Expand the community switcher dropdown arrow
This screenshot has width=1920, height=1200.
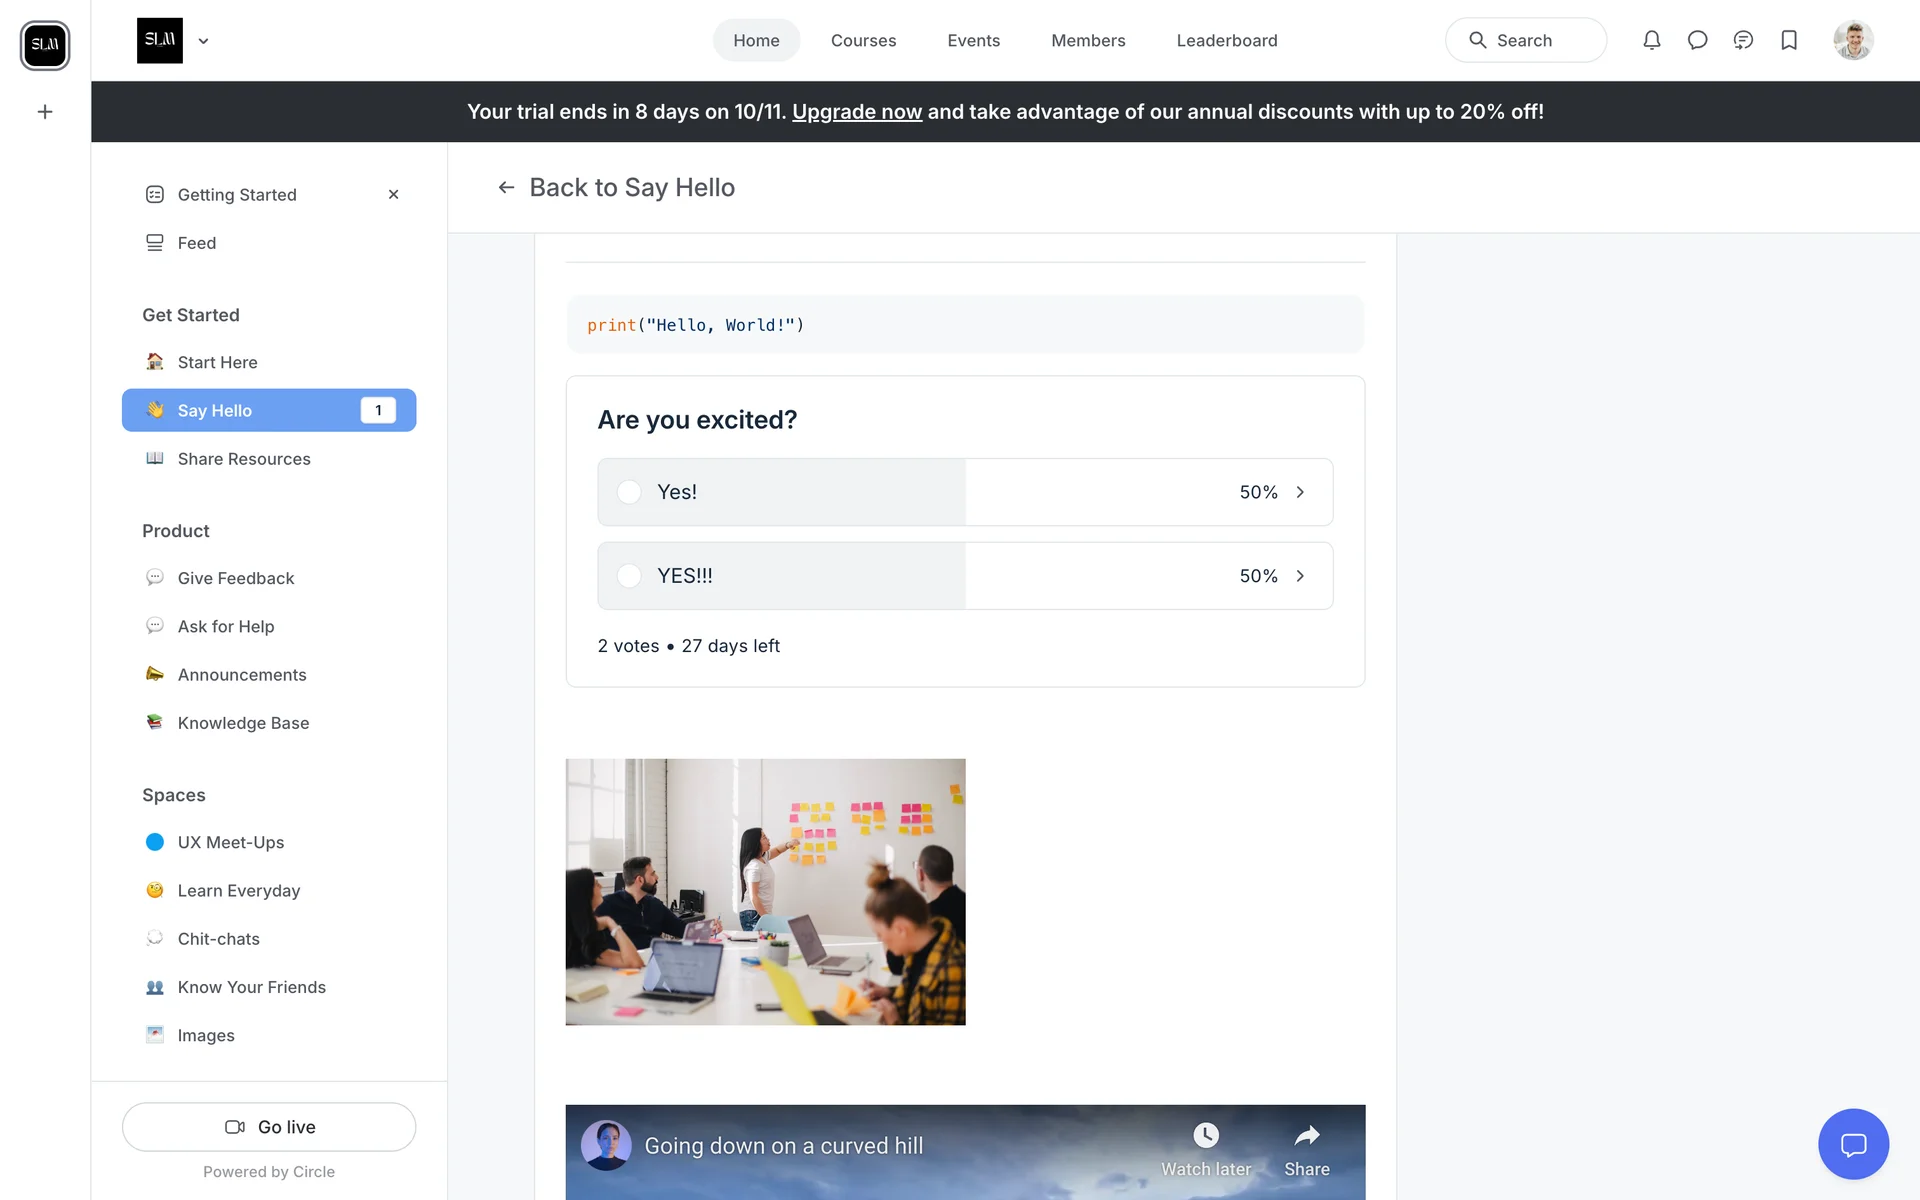[203, 41]
